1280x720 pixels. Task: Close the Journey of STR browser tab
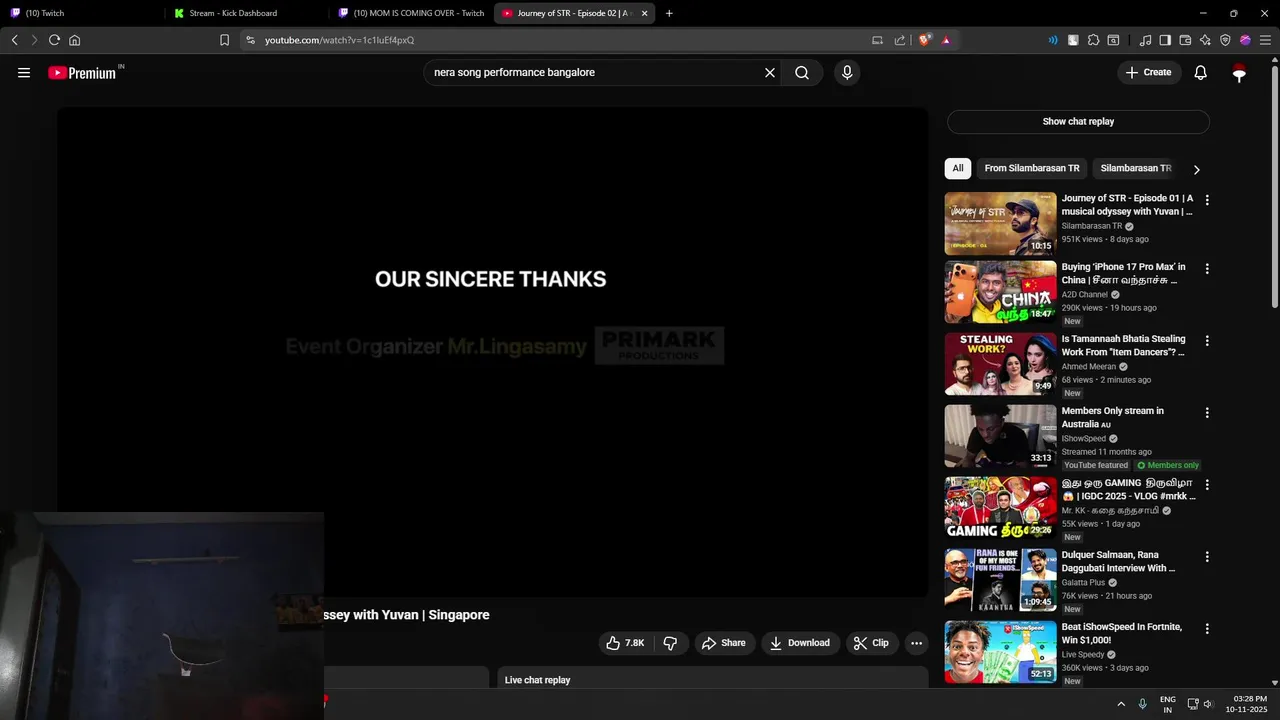(644, 13)
